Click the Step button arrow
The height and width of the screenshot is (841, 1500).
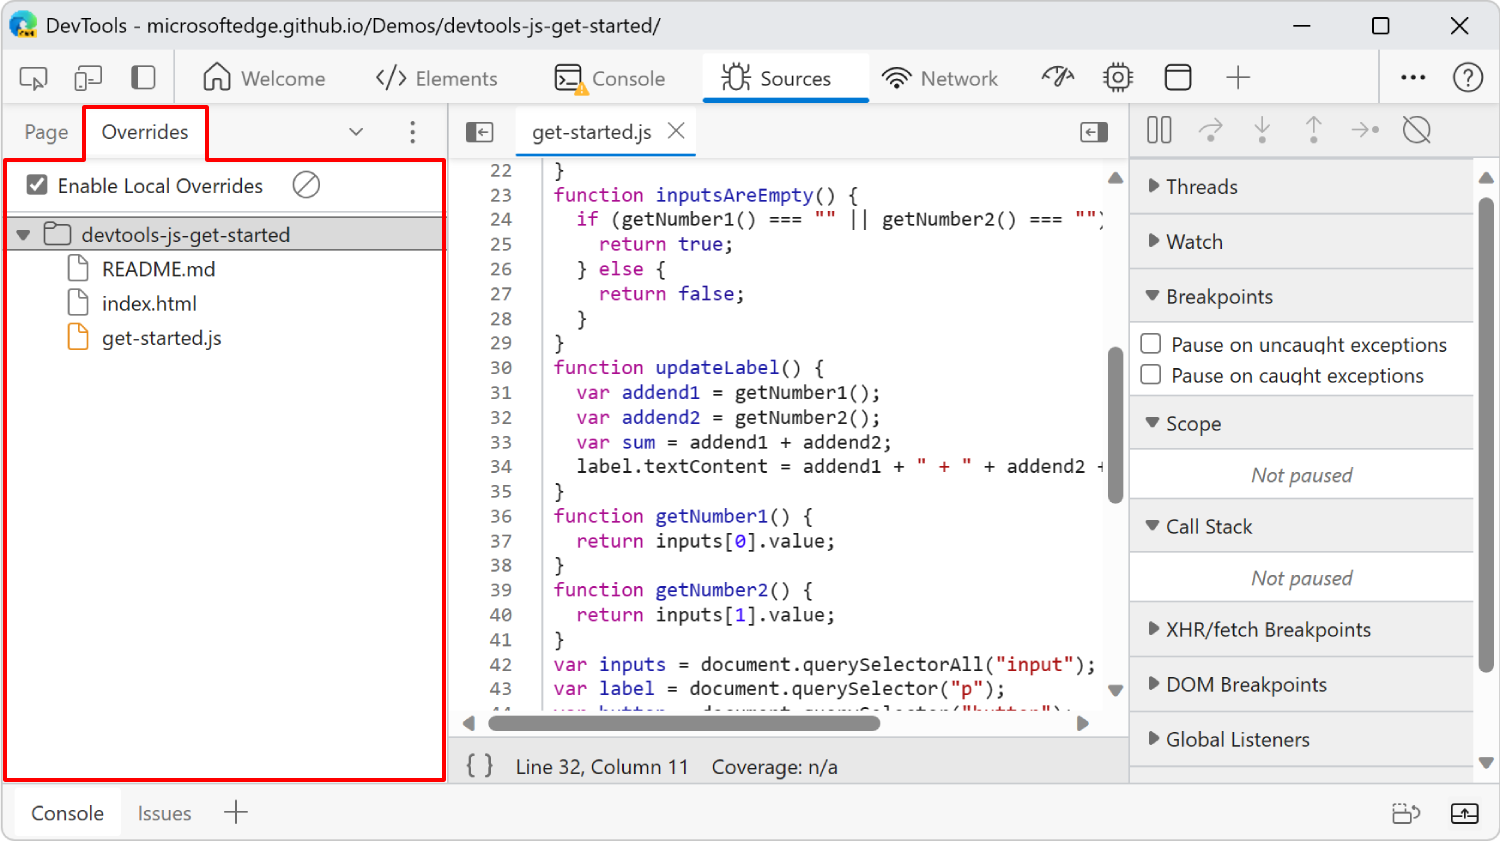(1365, 130)
